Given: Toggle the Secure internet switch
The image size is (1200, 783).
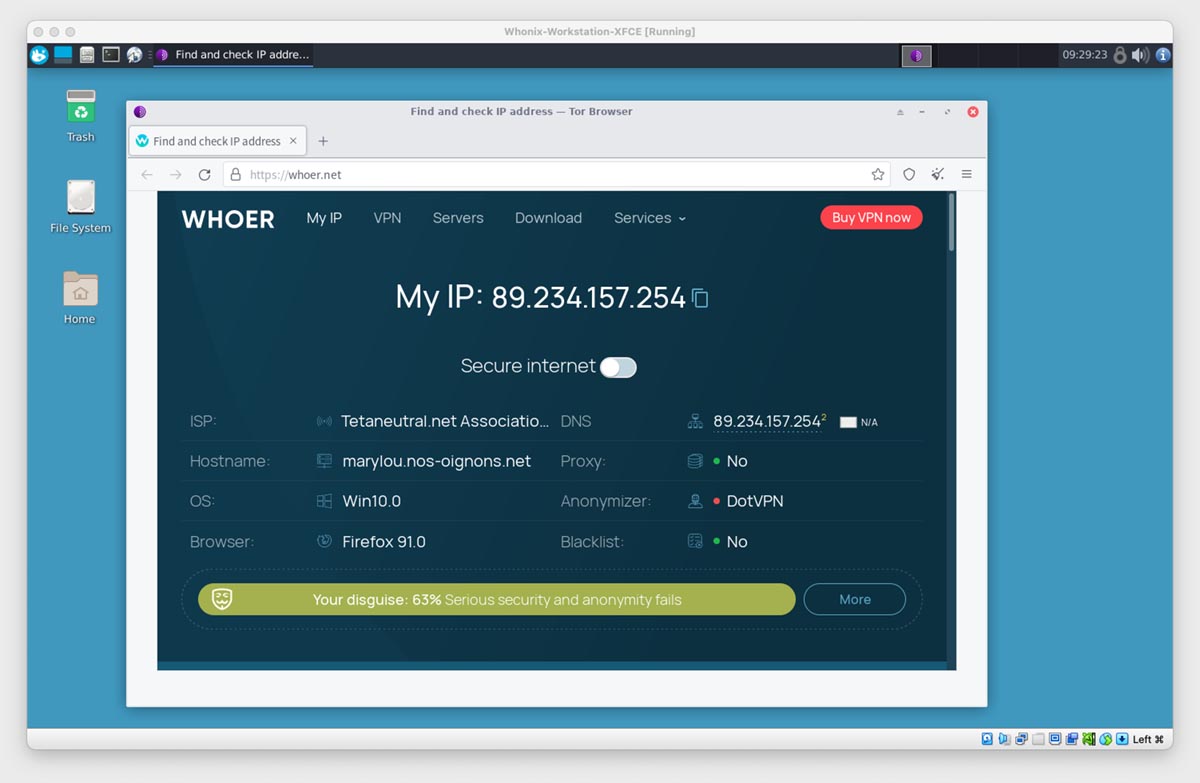Looking at the screenshot, I should tap(618, 367).
